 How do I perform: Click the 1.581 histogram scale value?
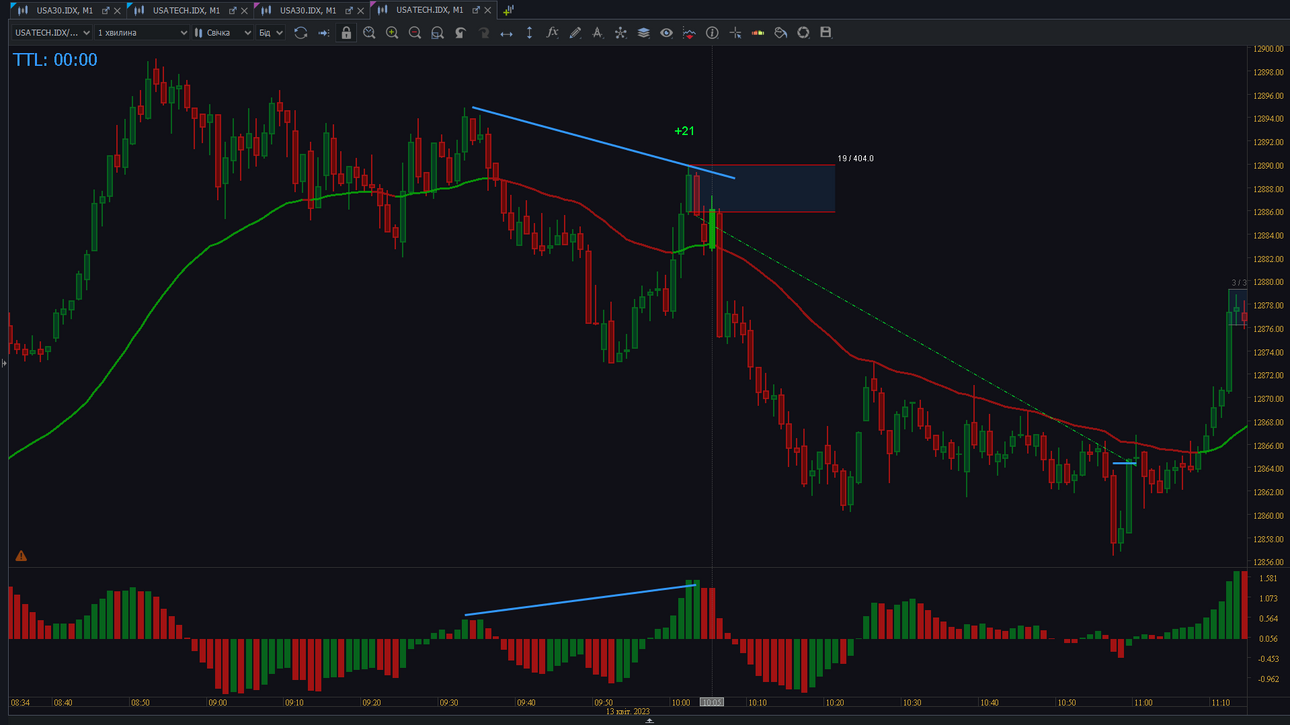click(x=1269, y=579)
